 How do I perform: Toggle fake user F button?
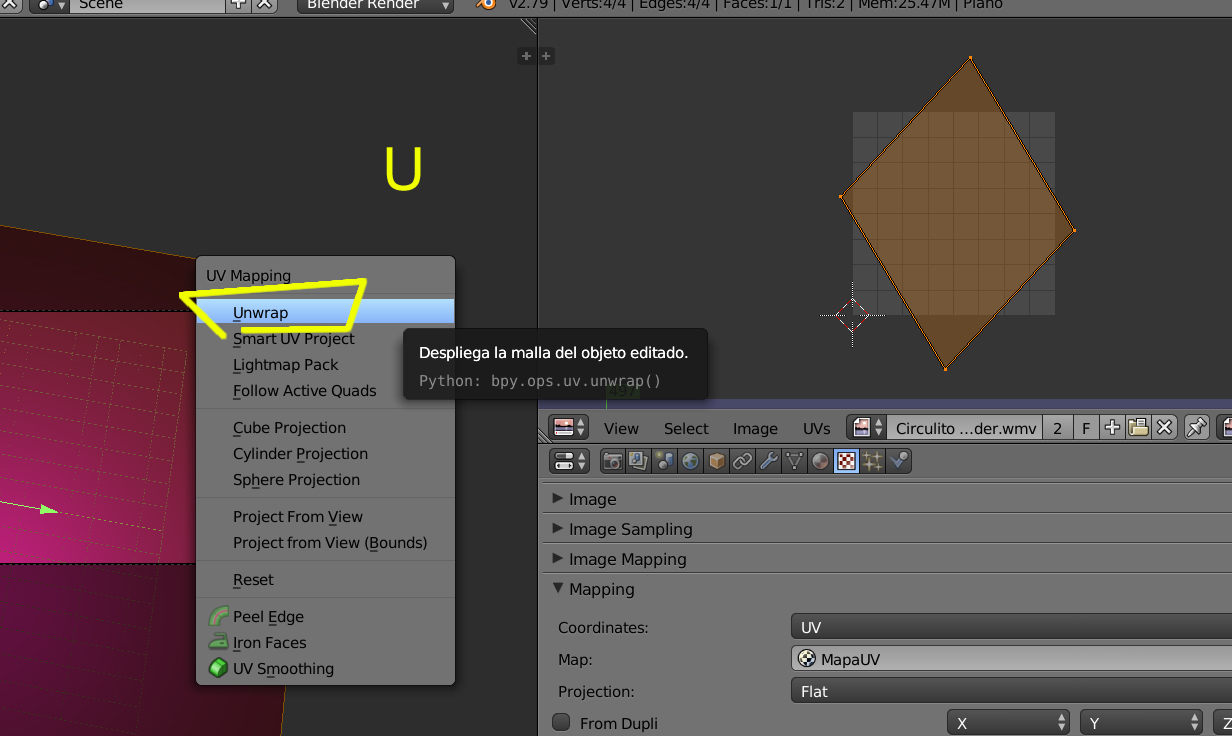[x=1086, y=428]
